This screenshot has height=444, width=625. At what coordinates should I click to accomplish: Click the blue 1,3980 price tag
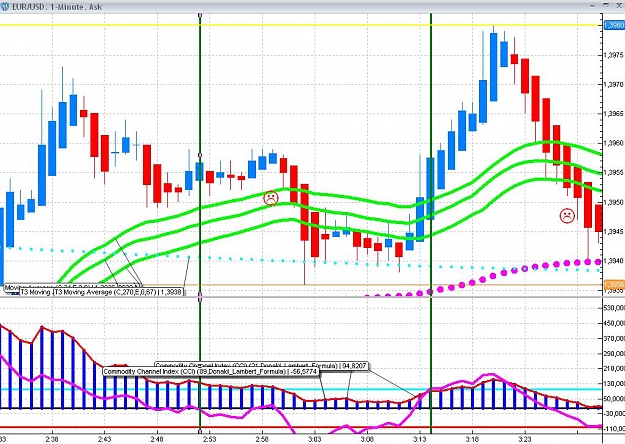click(x=614, y=25)
